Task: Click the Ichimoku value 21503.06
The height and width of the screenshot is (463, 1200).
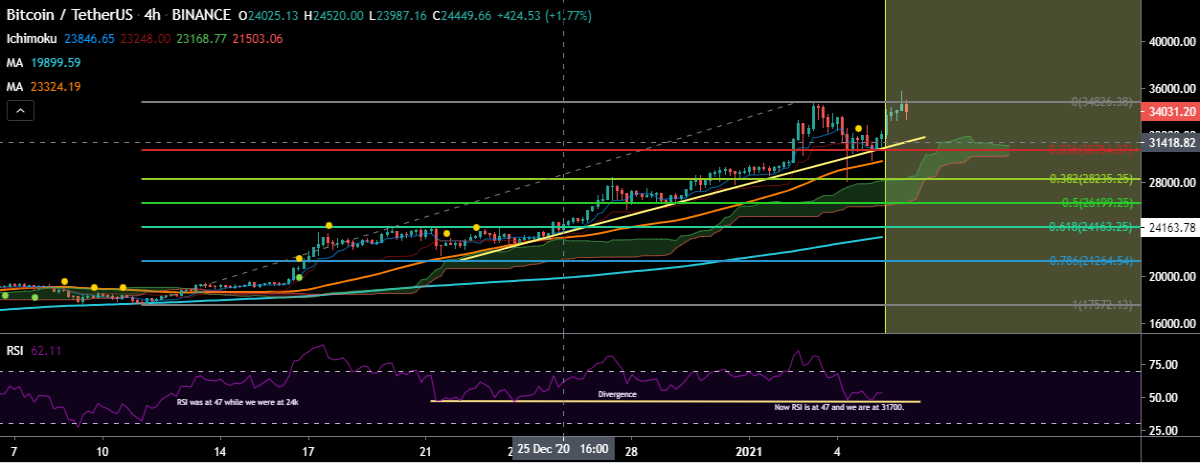Action: [x=258, y=39]
